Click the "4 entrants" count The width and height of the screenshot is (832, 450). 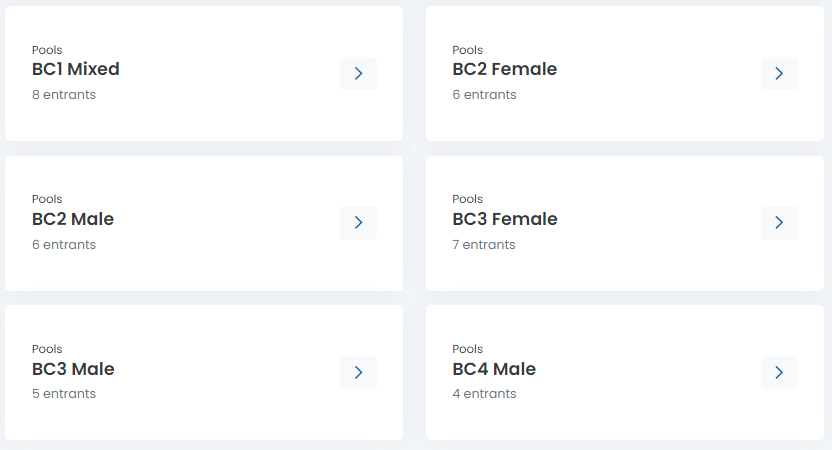coord(484,394)
